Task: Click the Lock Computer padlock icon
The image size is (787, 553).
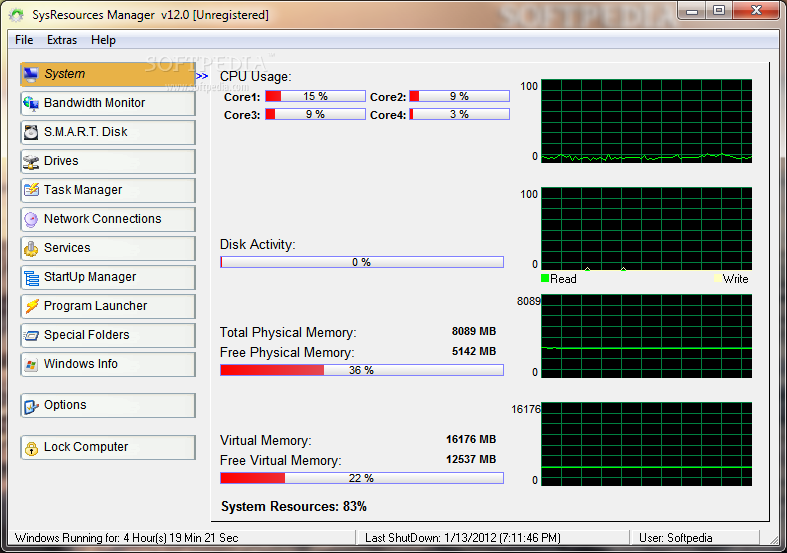Action: coord(31,448)
